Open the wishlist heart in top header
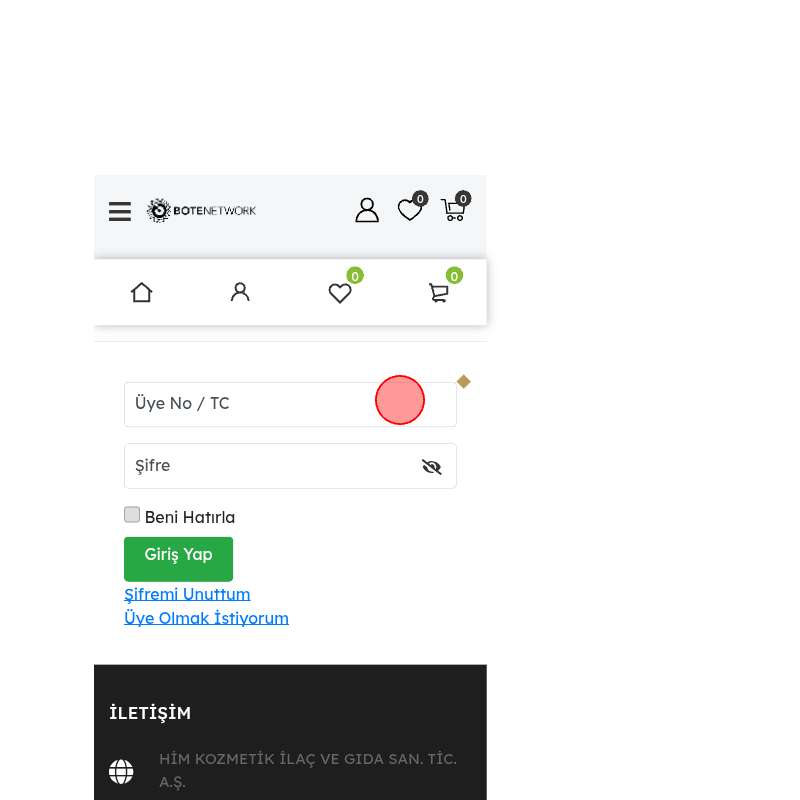 click(412, 207)
